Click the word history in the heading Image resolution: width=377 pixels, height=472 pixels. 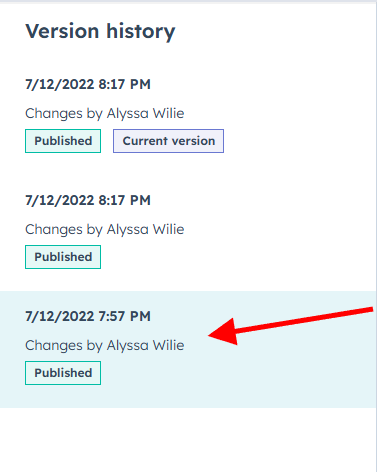coord(141,32)
